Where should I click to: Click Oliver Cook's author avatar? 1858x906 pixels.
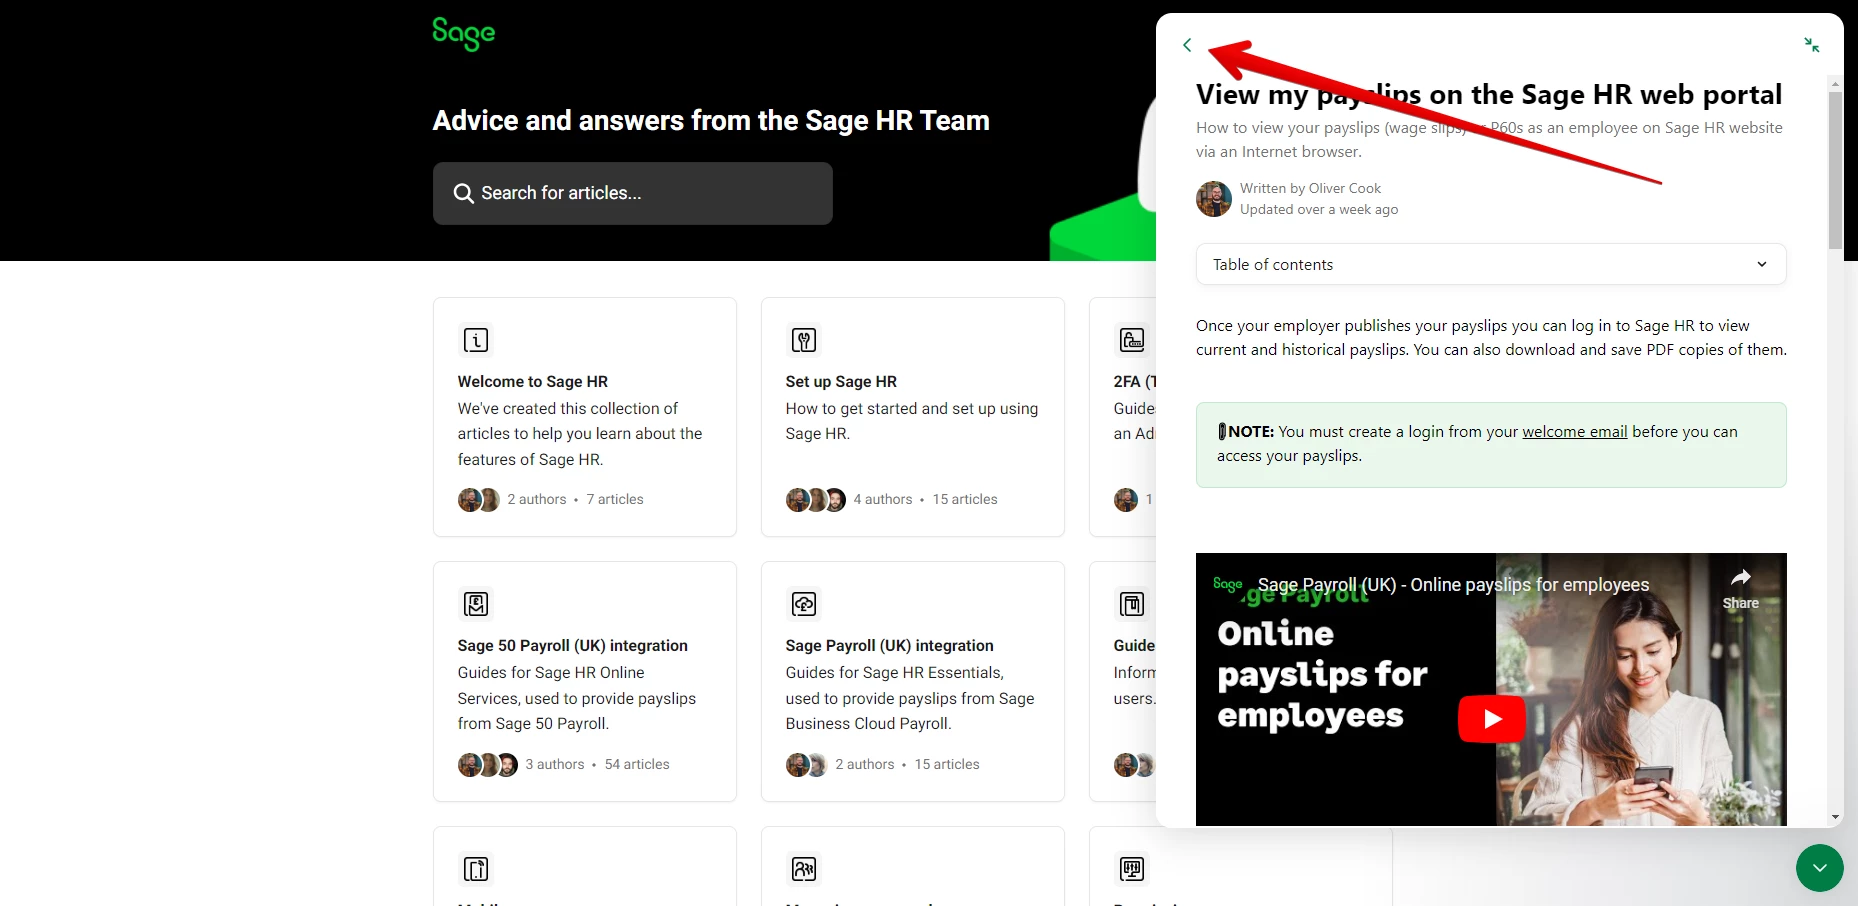point(1214,199)
